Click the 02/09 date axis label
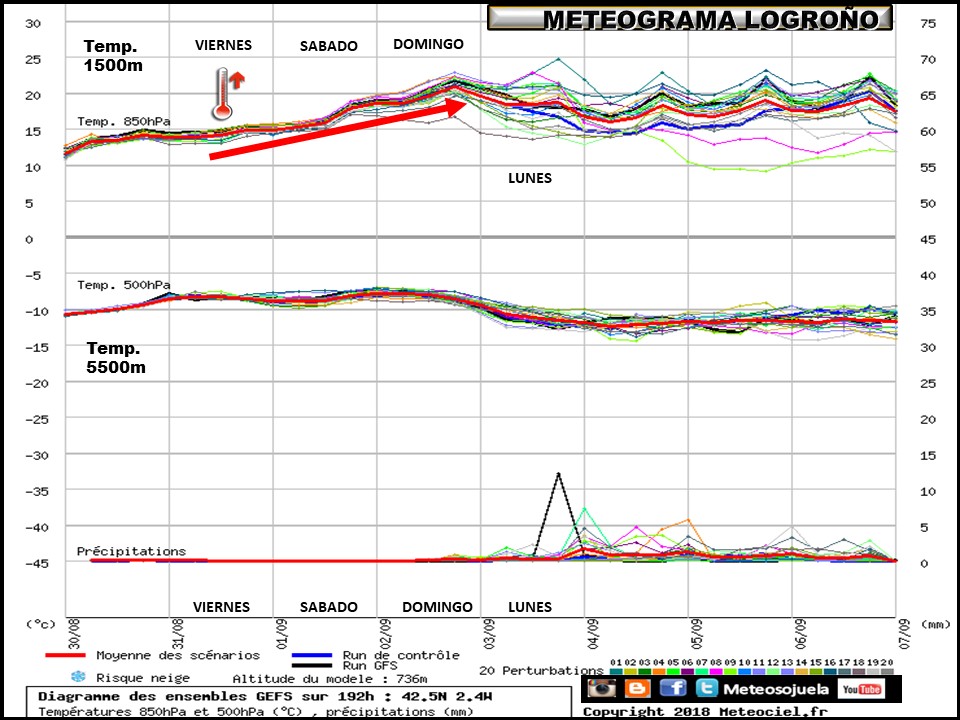The width and height of the screenshot is (960, 720). [x=384, y=634]
